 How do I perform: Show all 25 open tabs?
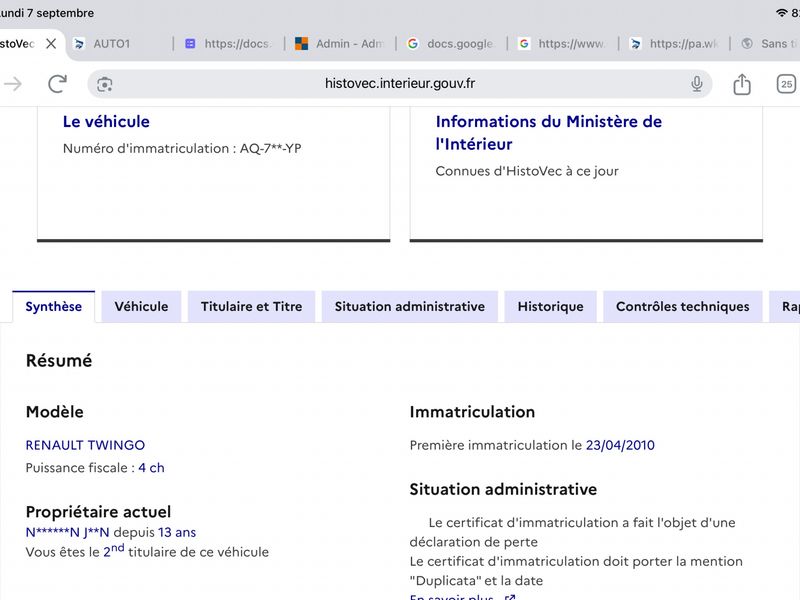[x=786, y=84]
